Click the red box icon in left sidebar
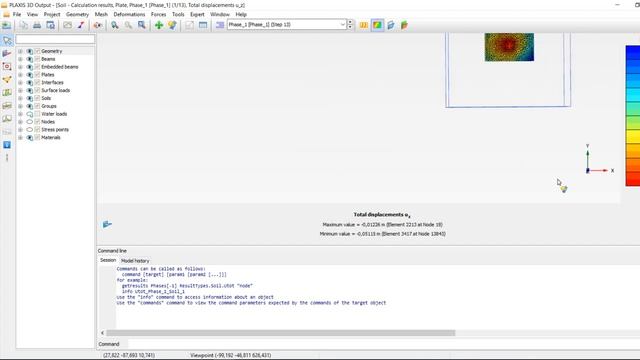The image size is (640, 360). (7, 67)
